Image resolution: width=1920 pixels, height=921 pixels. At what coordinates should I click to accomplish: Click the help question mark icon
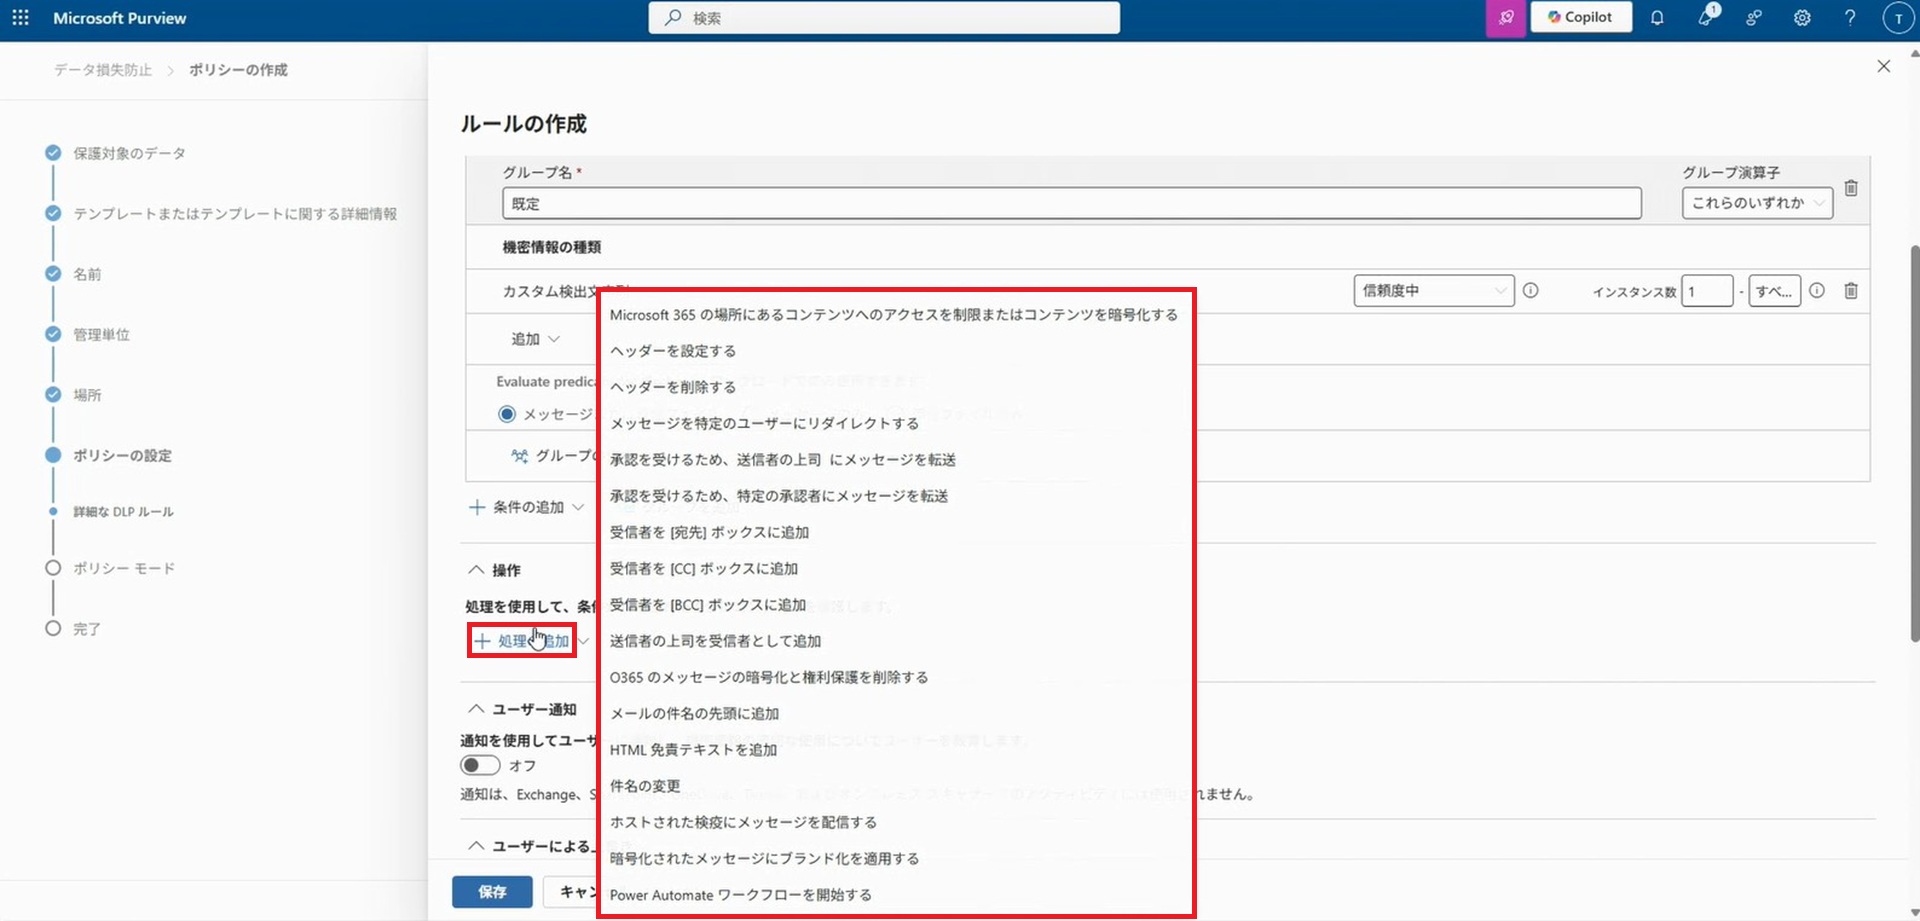click(1850, 18)
